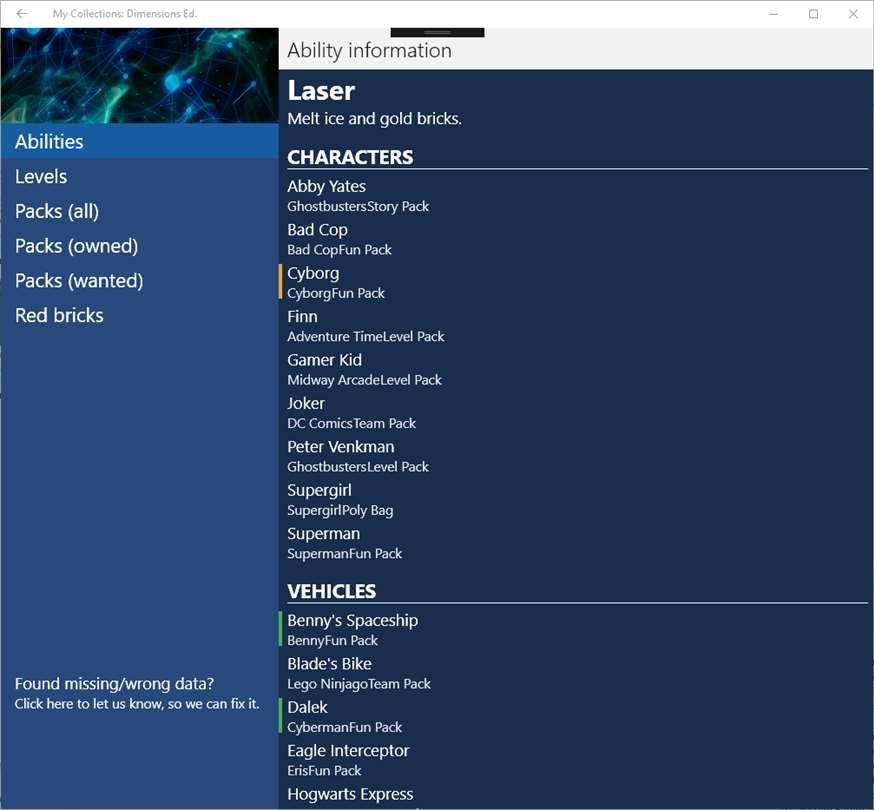Click the Cyberman Fun Pack subtitle
The width and height of the screenshot is (874, 810).
[344, 727]
